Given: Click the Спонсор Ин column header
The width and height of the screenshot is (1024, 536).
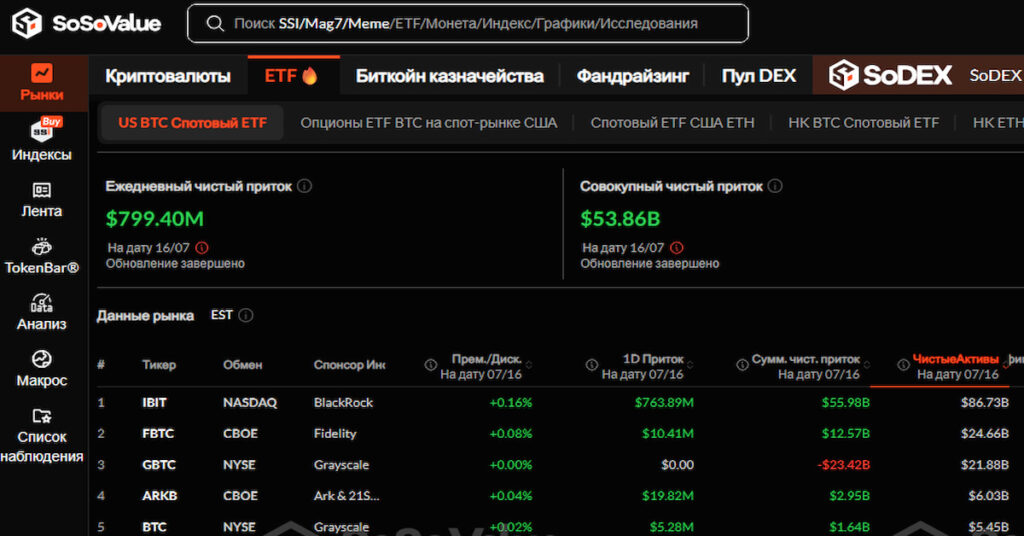Looking at the screenshot, I should (349, 365).
